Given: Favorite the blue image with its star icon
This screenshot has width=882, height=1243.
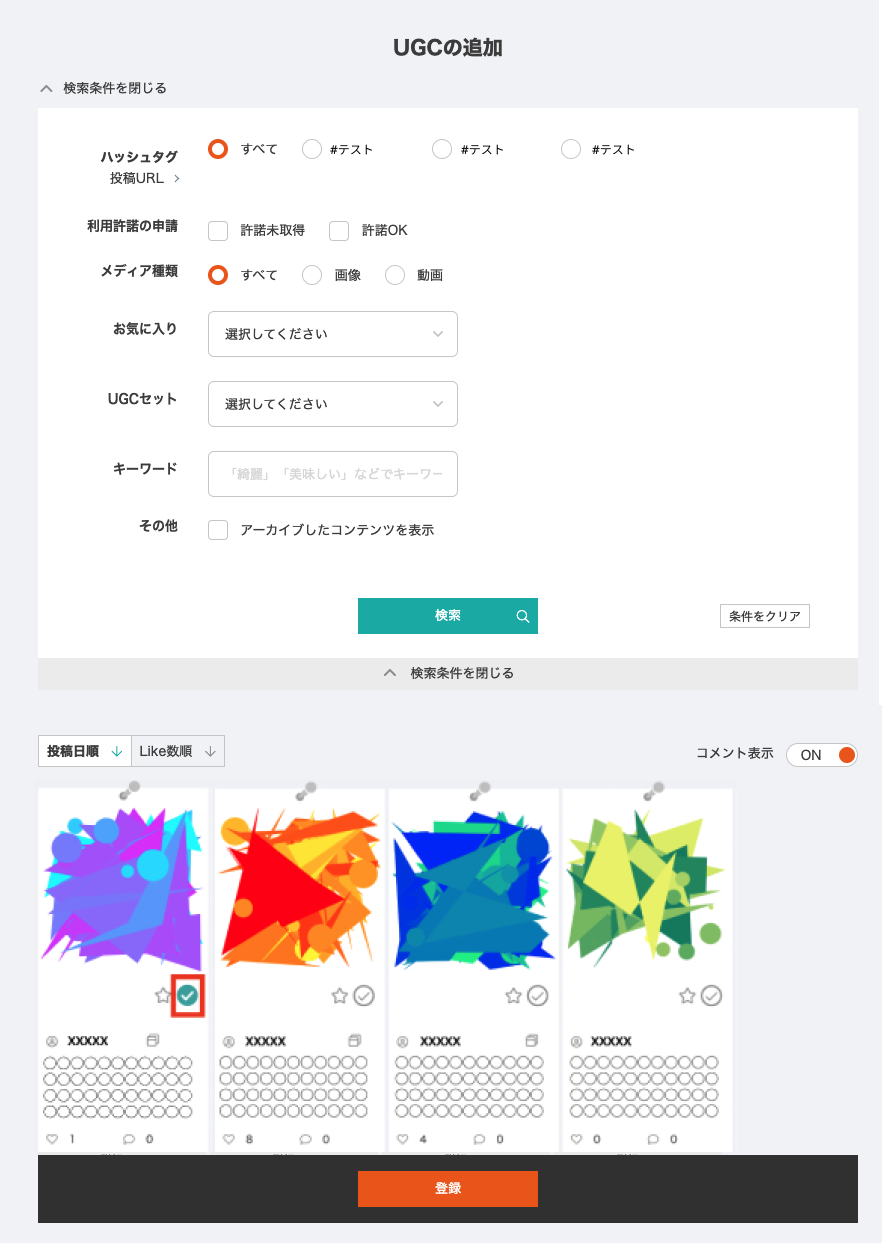Looking at the screenshot, I should tap(513, 995).
